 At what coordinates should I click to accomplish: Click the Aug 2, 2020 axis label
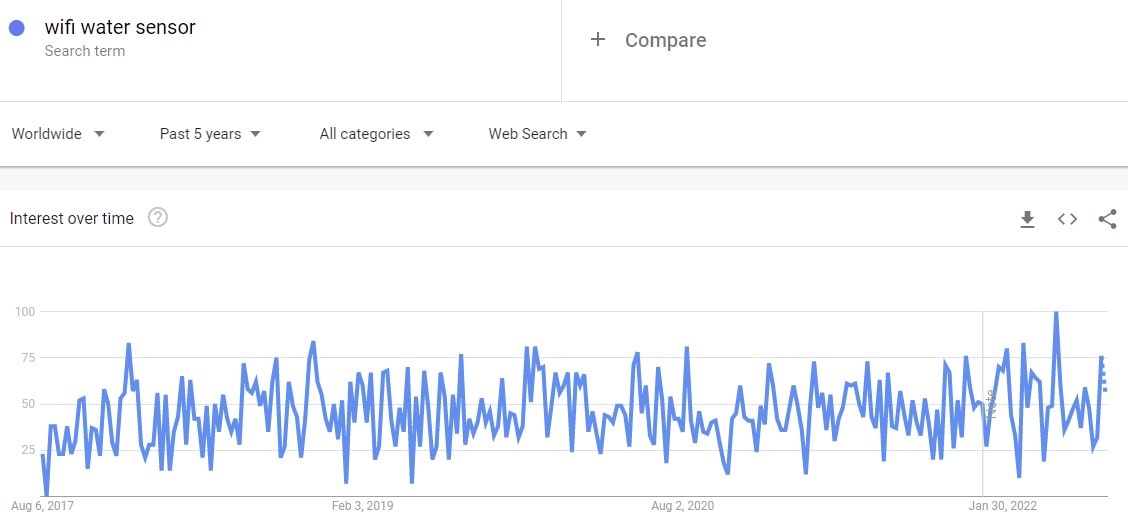pyautogui.click(x=682, y=506)
